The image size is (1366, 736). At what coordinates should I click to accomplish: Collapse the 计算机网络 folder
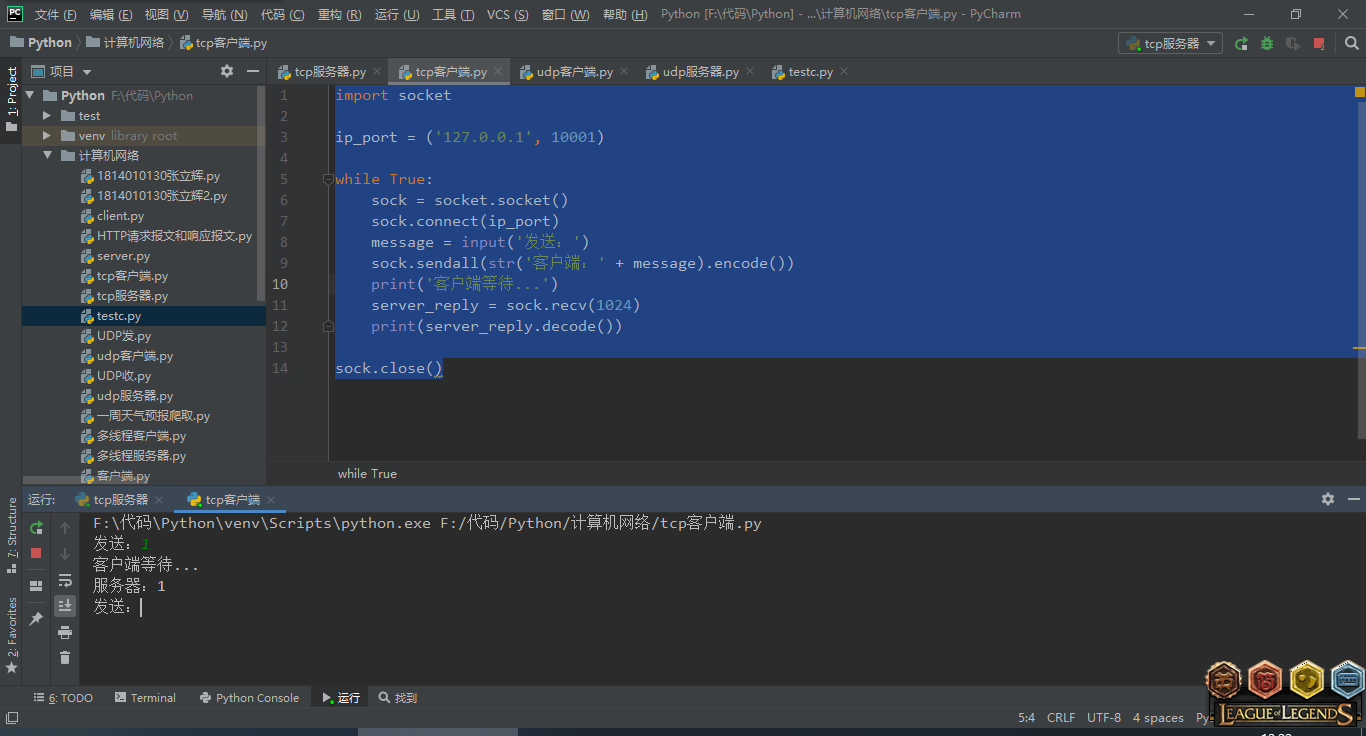coord(47,155)
